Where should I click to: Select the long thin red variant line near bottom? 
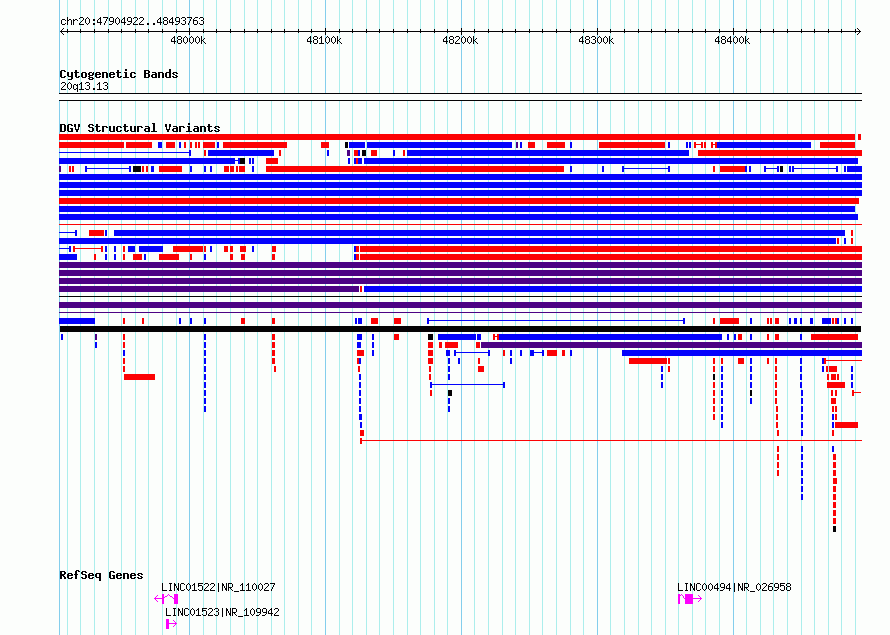[x=611, y=440]
